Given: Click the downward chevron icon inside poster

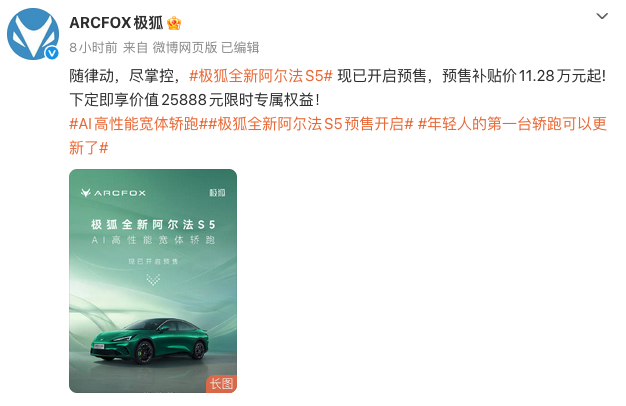Looking at the screenshot, I should [x=153, y=279].
